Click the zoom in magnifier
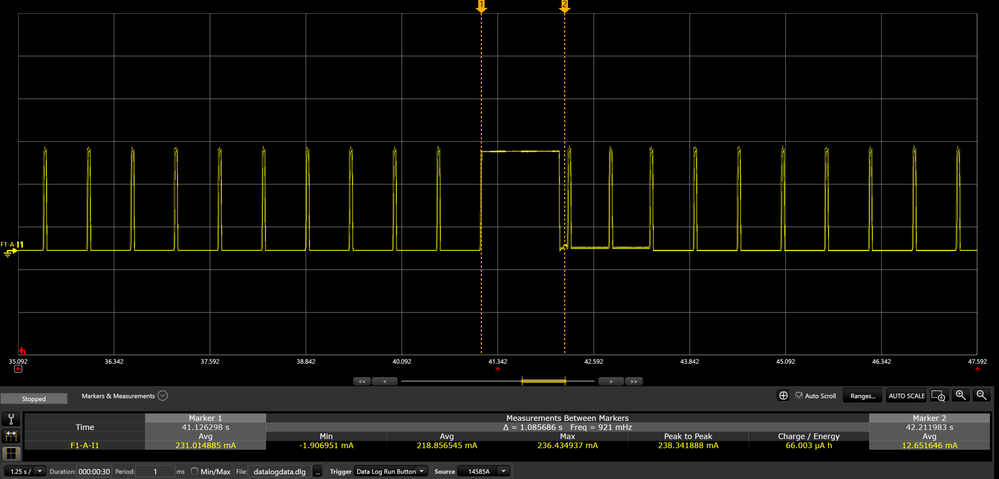Viewport: 999px width, 479px height. point(961,396)
